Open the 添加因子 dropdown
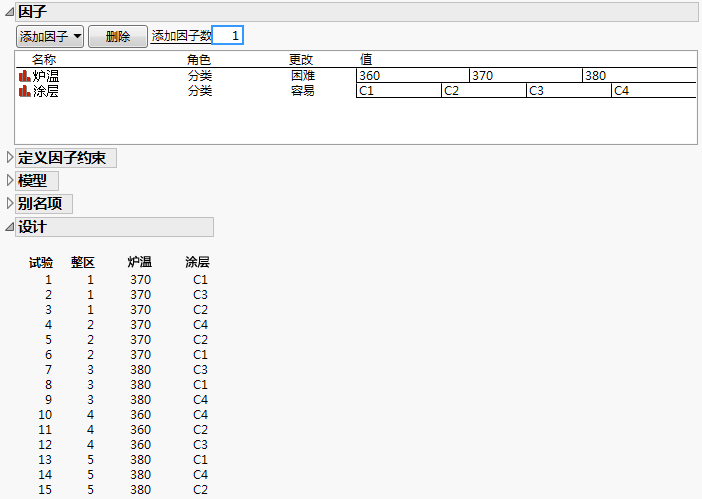Viewport: 702px width, 499px height. pyautogui.click(x=50, y=36)
